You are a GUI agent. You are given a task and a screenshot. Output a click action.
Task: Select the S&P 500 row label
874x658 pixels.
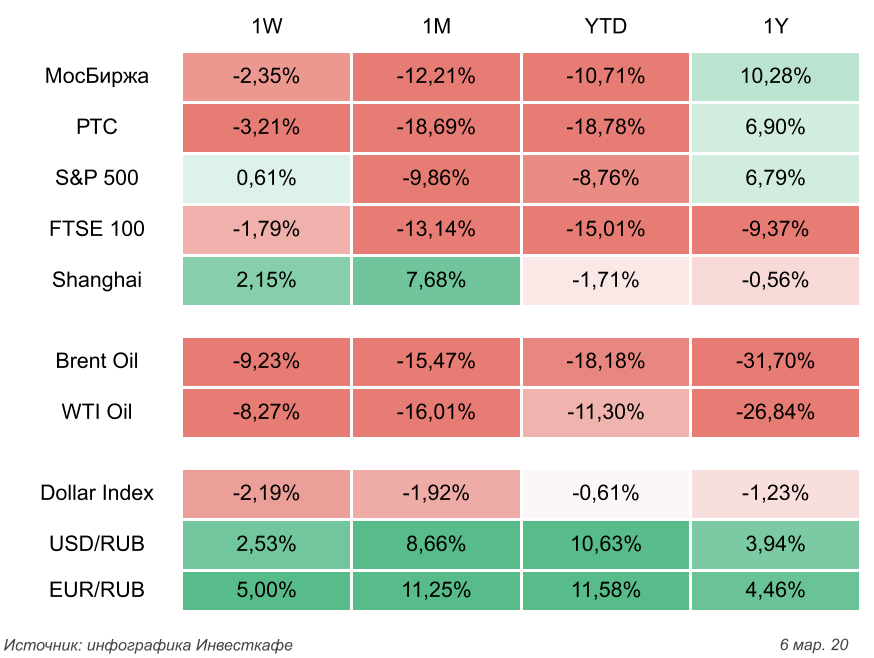[x=97, y=178]
